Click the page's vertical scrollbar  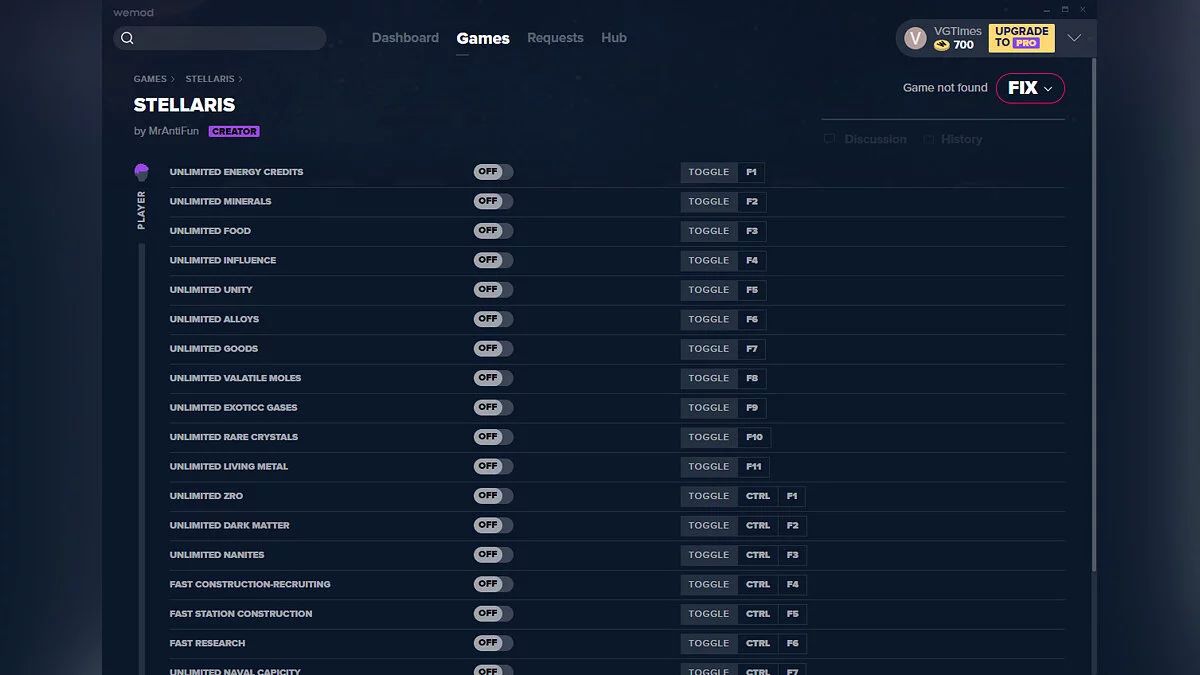point(1094,300)
